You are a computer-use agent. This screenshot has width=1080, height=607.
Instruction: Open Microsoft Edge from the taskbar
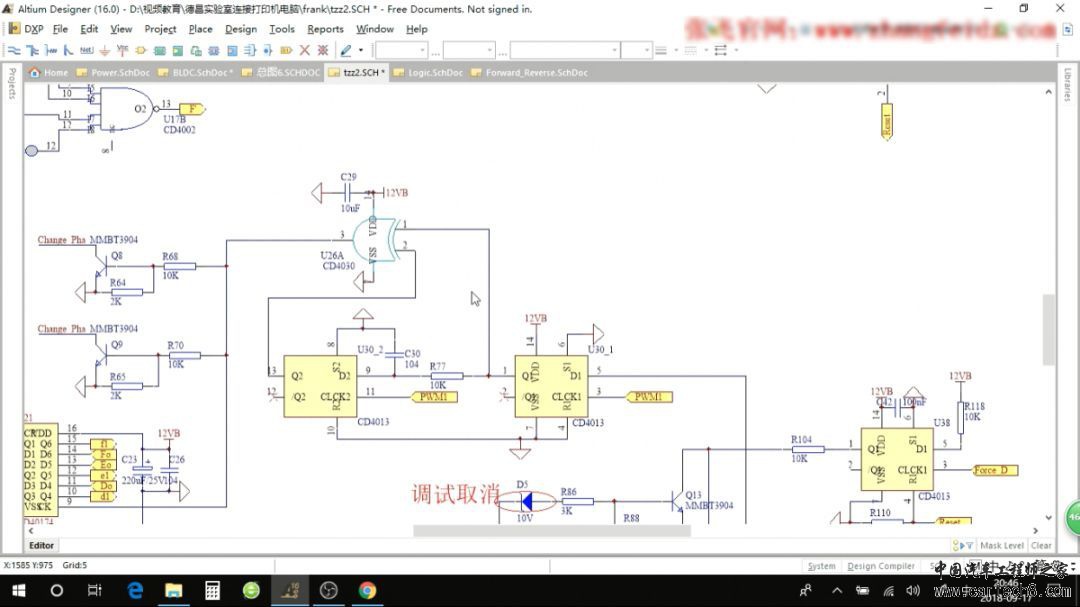click(x=135, y=590)
